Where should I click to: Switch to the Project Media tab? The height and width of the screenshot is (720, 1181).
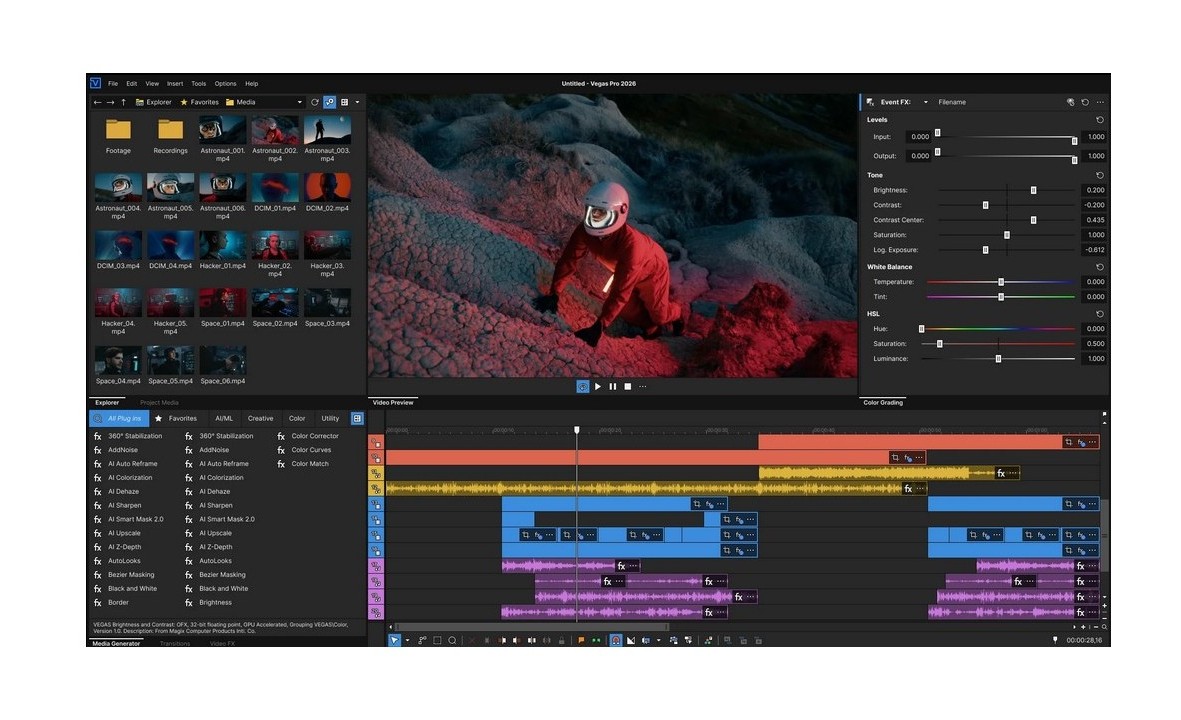[157, 402]
